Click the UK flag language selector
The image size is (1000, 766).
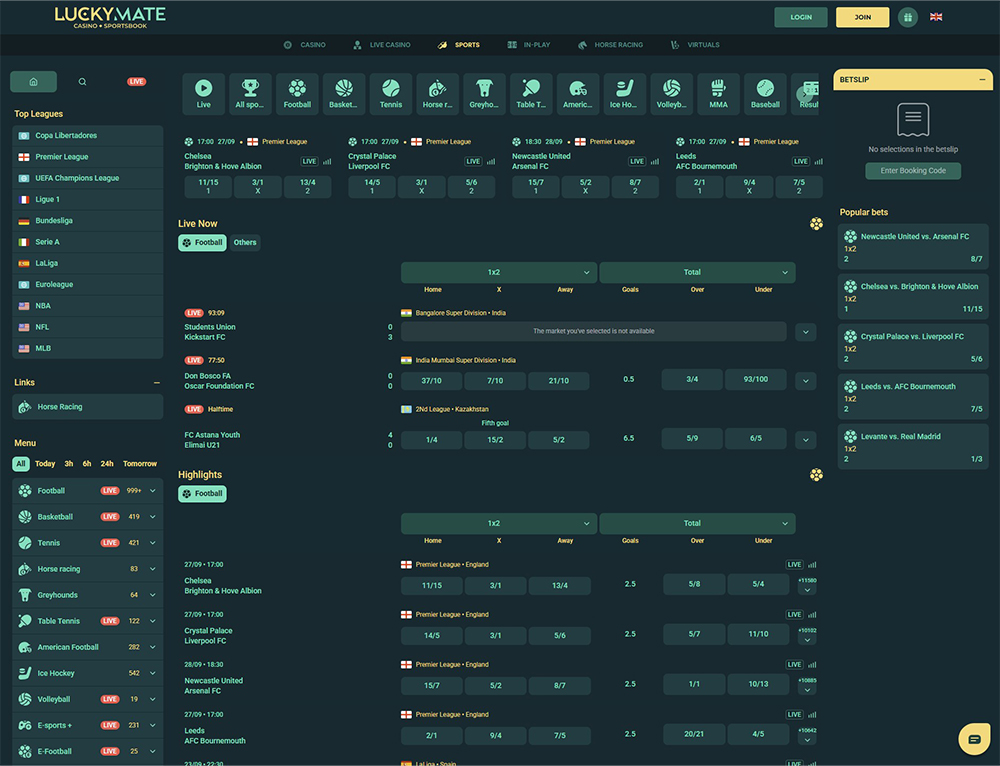[936, 17]
